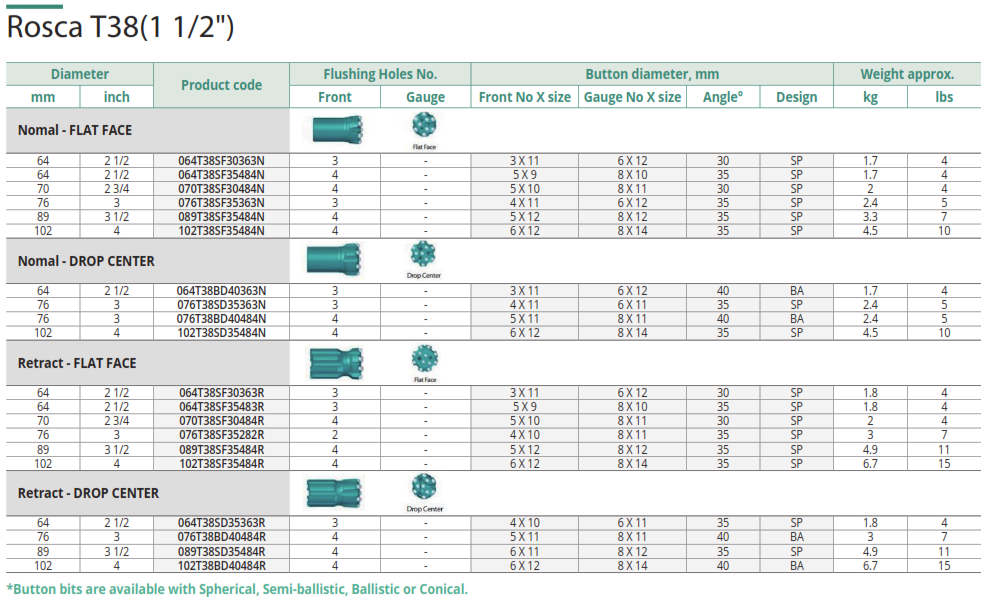Click the 6 X 11 gauge size in the 076T38SD35363N row
The image size is (991, 597).
tap(632, 305)
